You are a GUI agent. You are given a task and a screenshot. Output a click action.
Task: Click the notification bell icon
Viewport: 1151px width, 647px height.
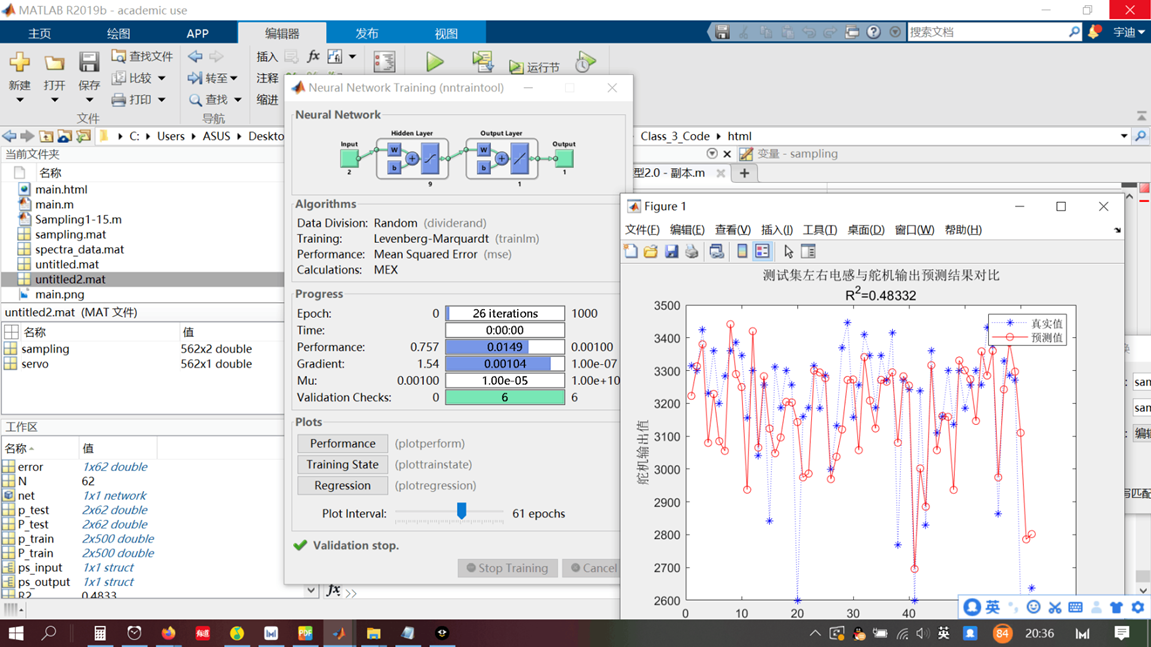pyautogui.click(x=1094, y=32)
